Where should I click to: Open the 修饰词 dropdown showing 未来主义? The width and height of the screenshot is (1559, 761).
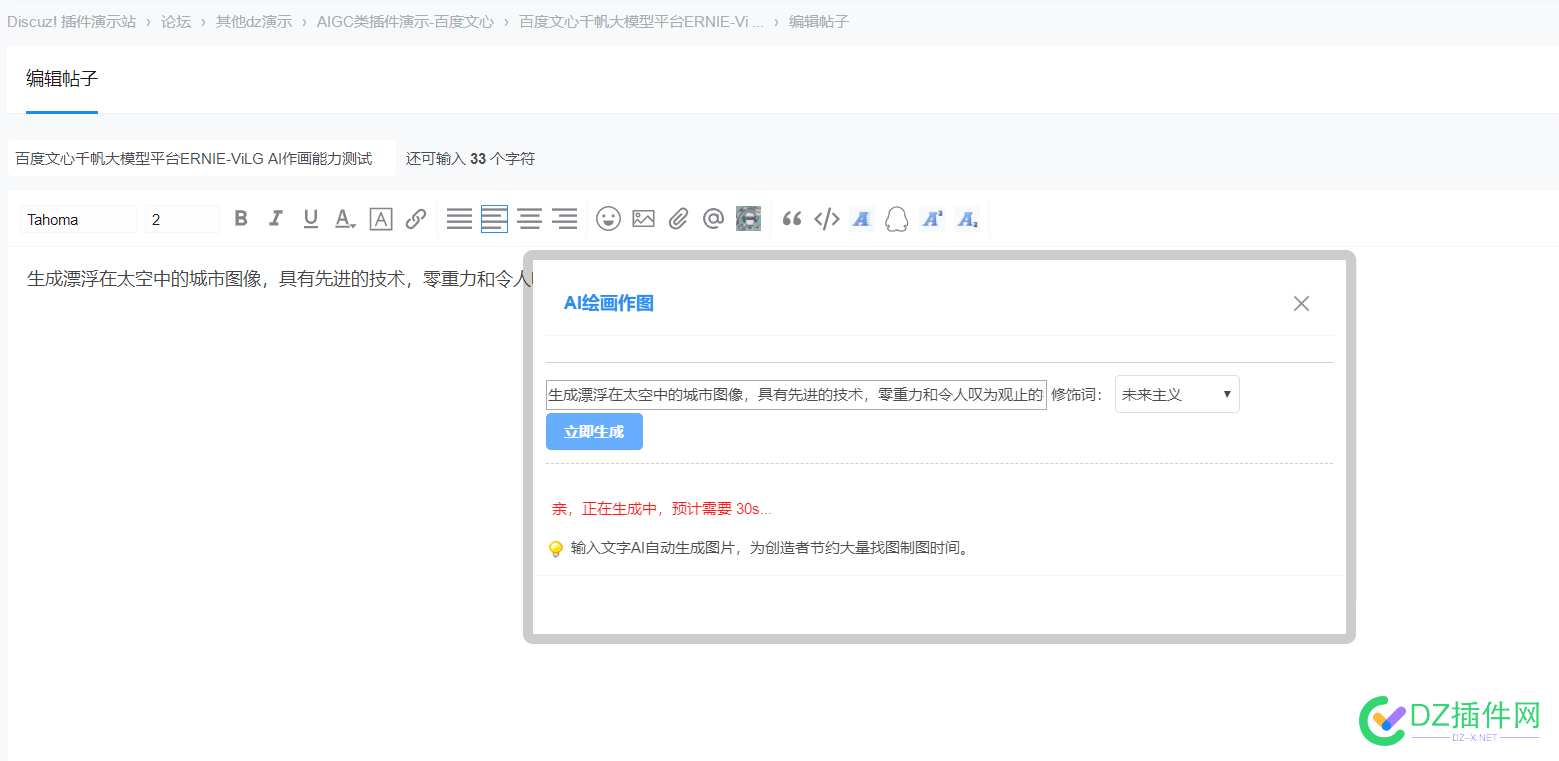(1177, 394)
